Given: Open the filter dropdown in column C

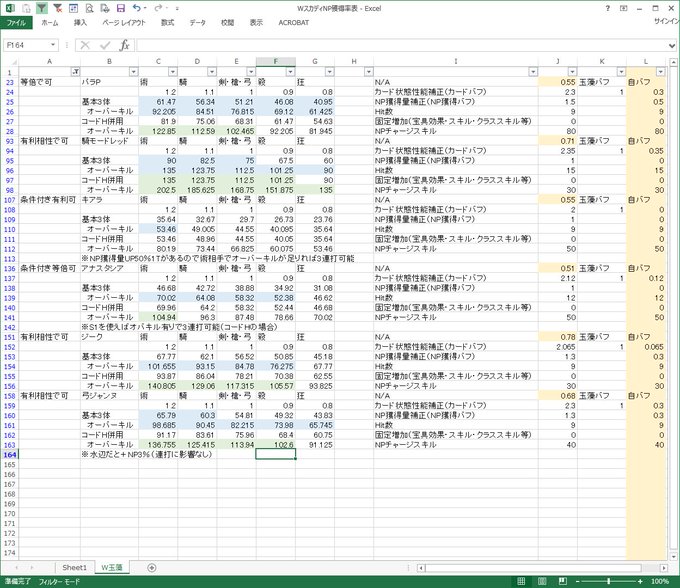Looking at the screenshot, I should (173, 72).
